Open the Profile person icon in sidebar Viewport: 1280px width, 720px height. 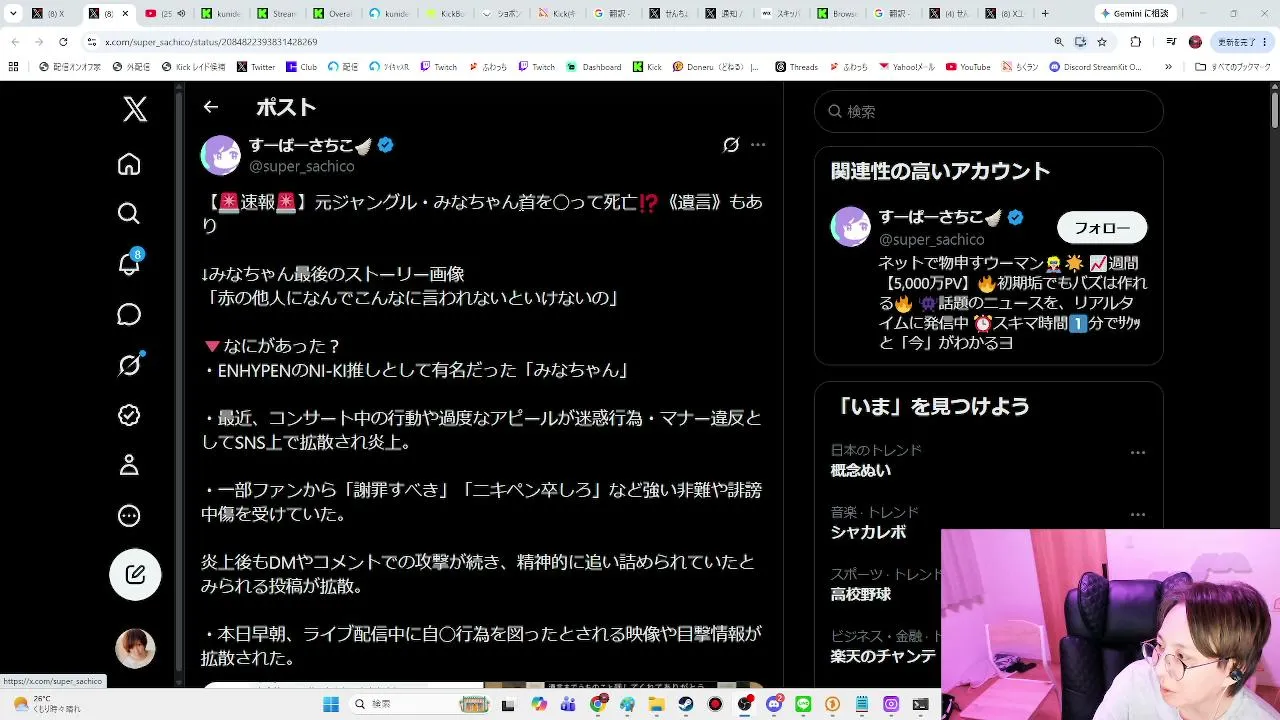(x=129, y=465)
